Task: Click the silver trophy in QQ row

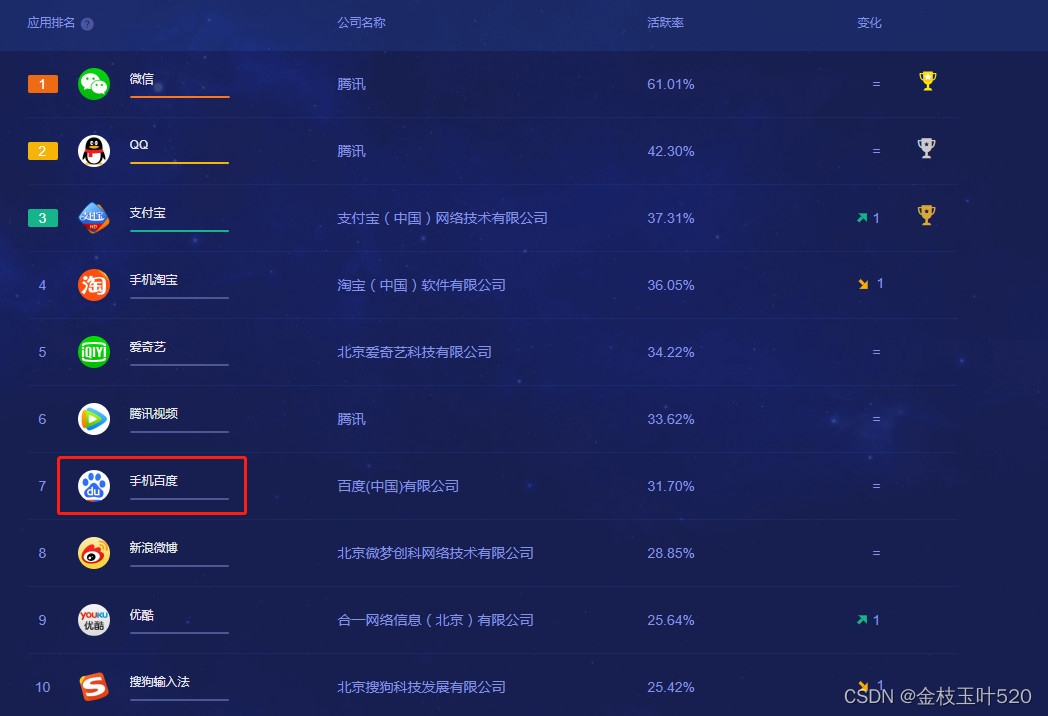Action: coord(926,148)
